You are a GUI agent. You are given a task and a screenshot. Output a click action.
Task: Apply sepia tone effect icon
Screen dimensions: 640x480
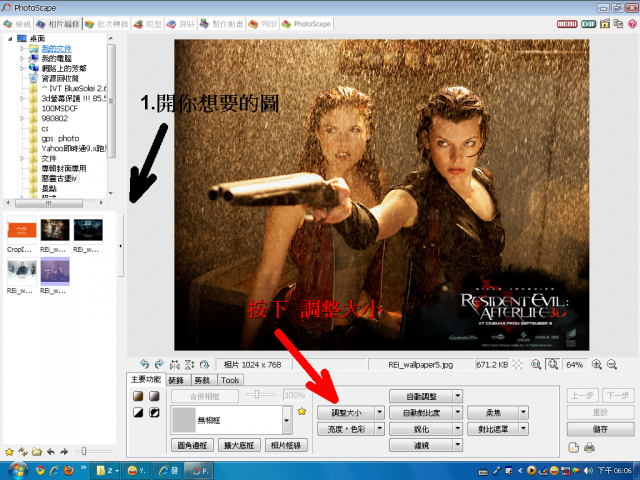click(x=138, y=396)
